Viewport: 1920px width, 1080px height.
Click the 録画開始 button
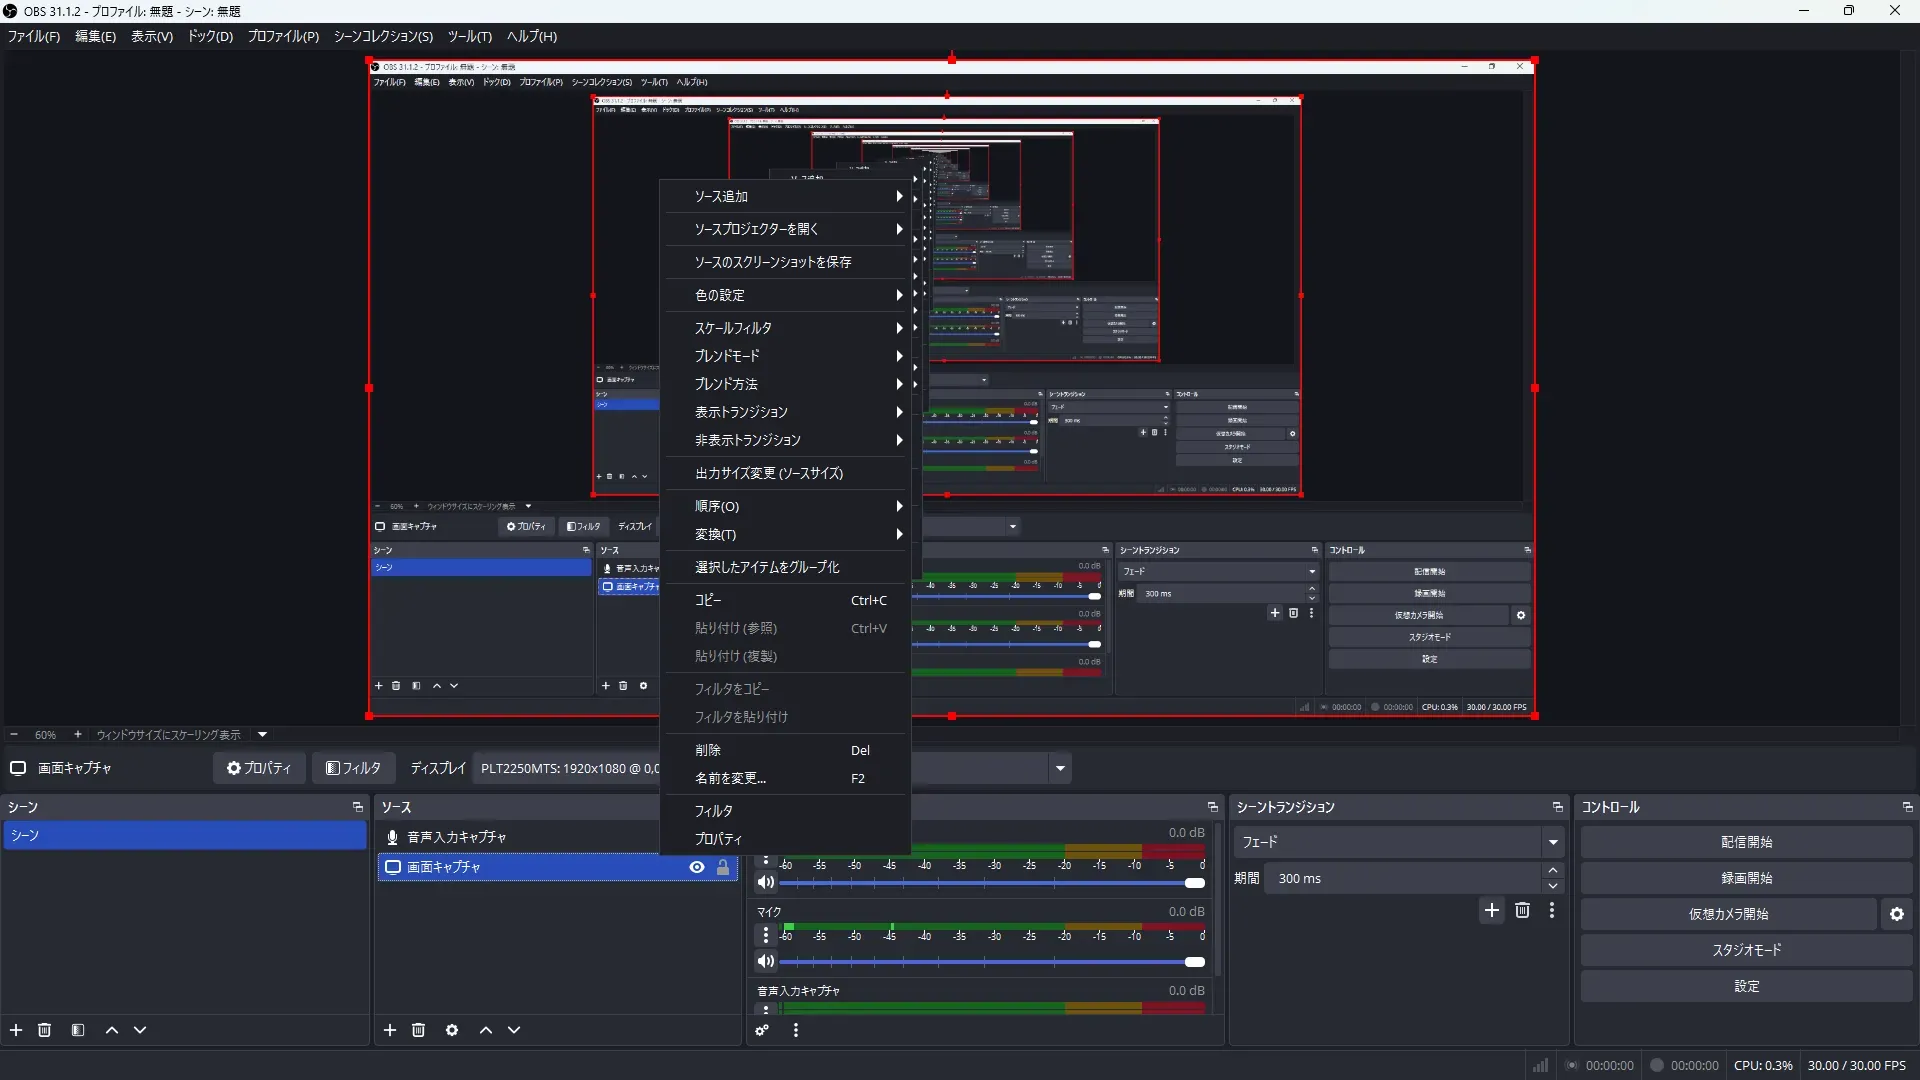coord(1746,878)
